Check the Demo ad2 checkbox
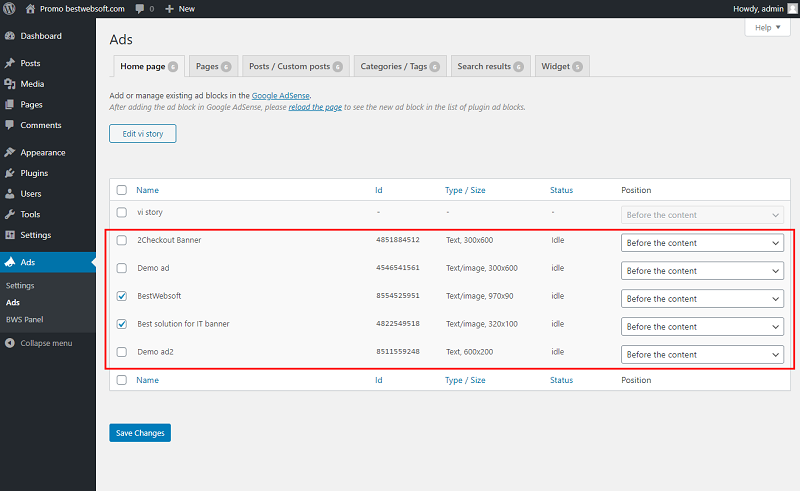This screenshot has width=800, height=491. pos(121,352)
